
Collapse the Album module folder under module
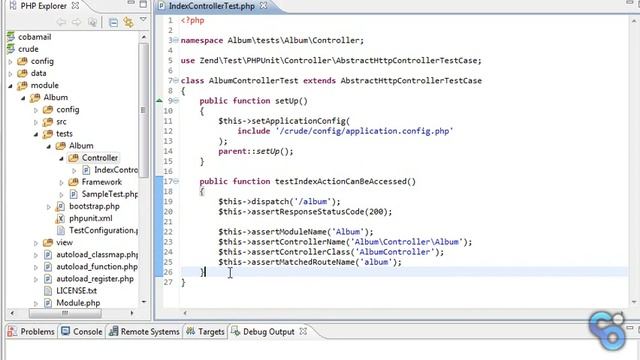[23, 98]
